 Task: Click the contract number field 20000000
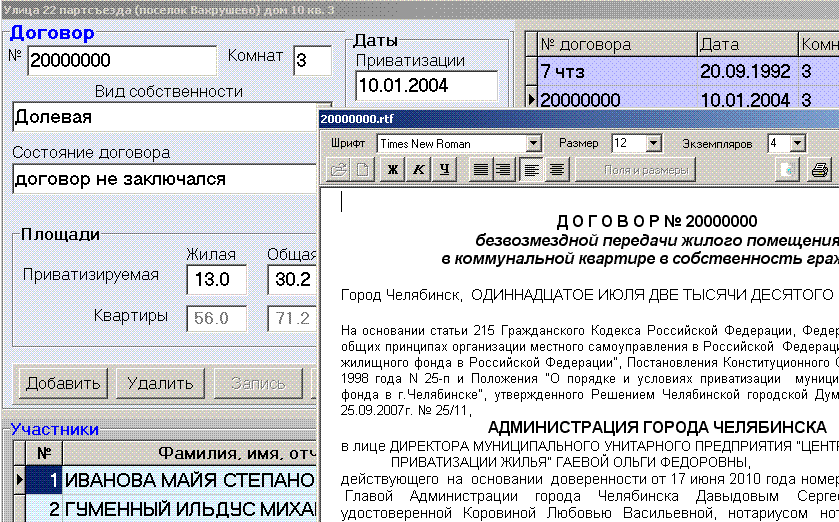(x=120, y=61)
